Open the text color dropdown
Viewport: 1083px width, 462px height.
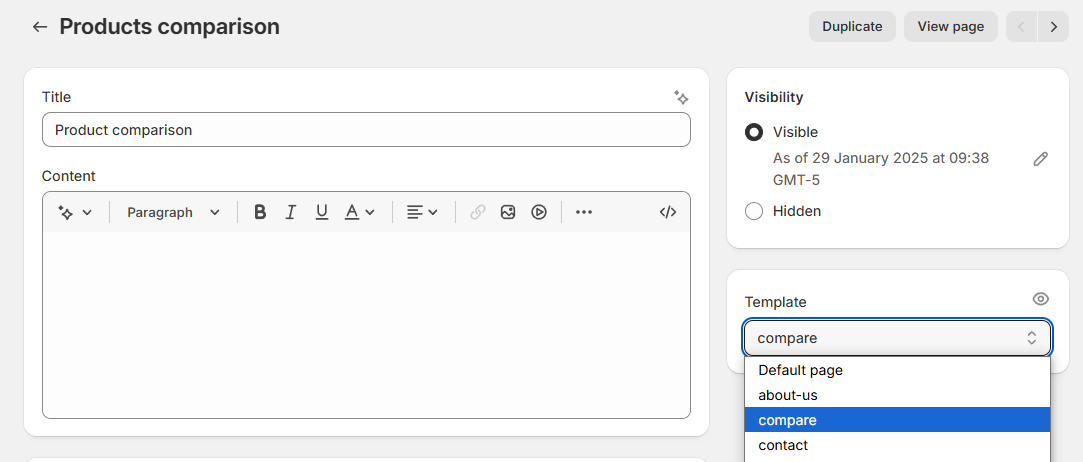(x=359, y=212)
